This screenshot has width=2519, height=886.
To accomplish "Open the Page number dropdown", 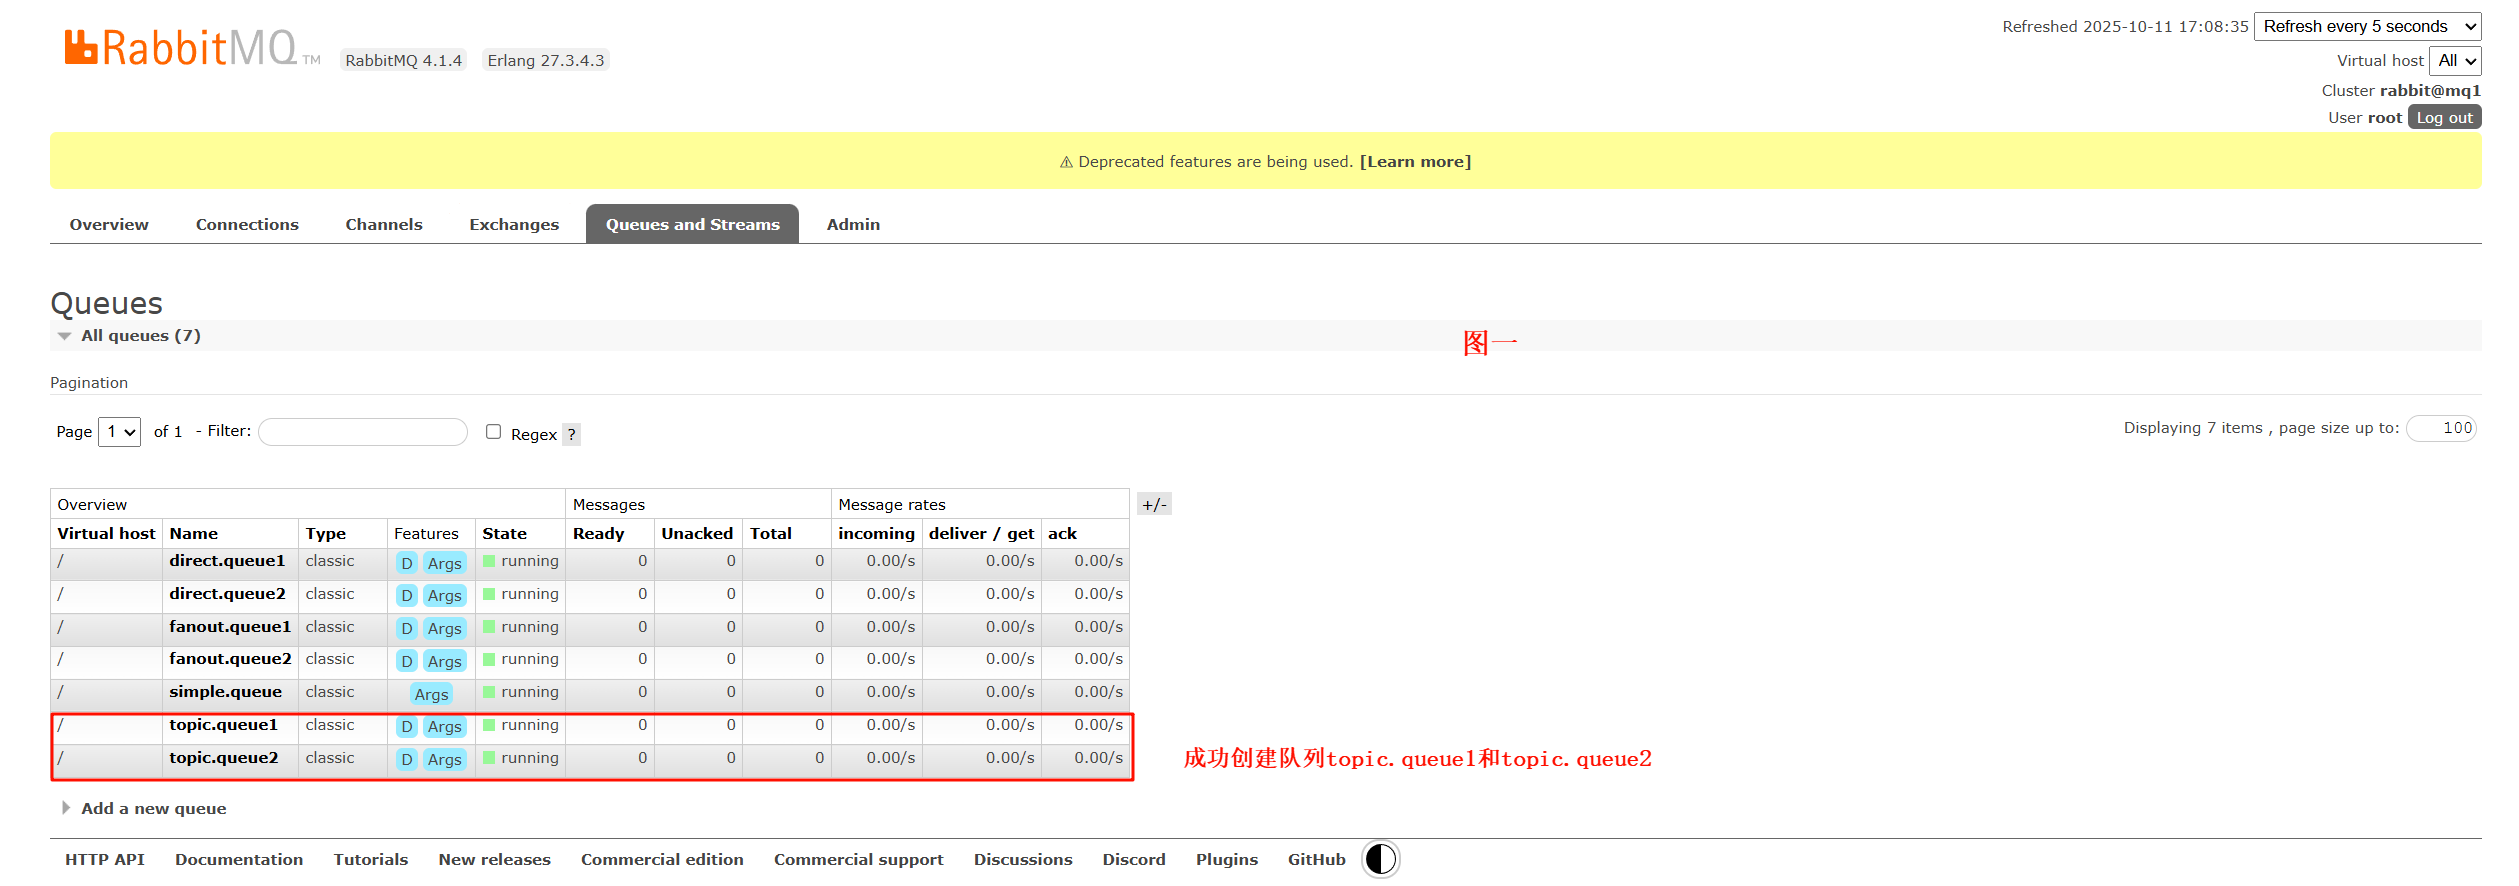I will click(x=119, y=432).
